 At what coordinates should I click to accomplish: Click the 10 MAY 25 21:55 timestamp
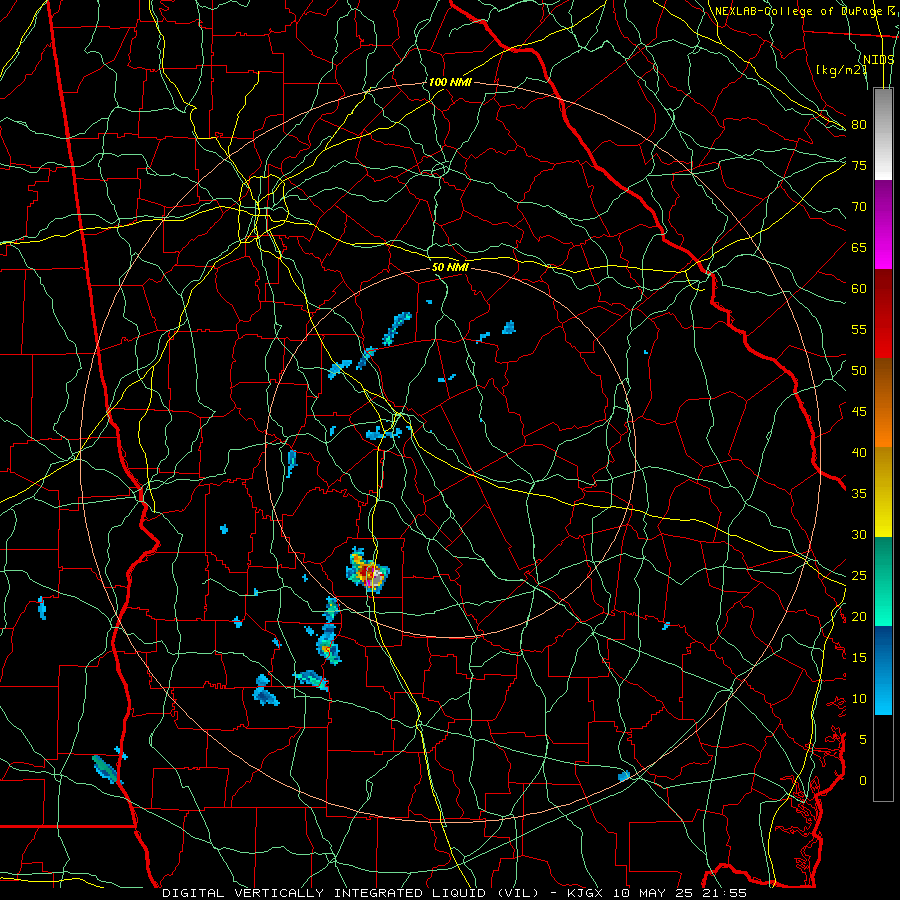tap(681, 893)
